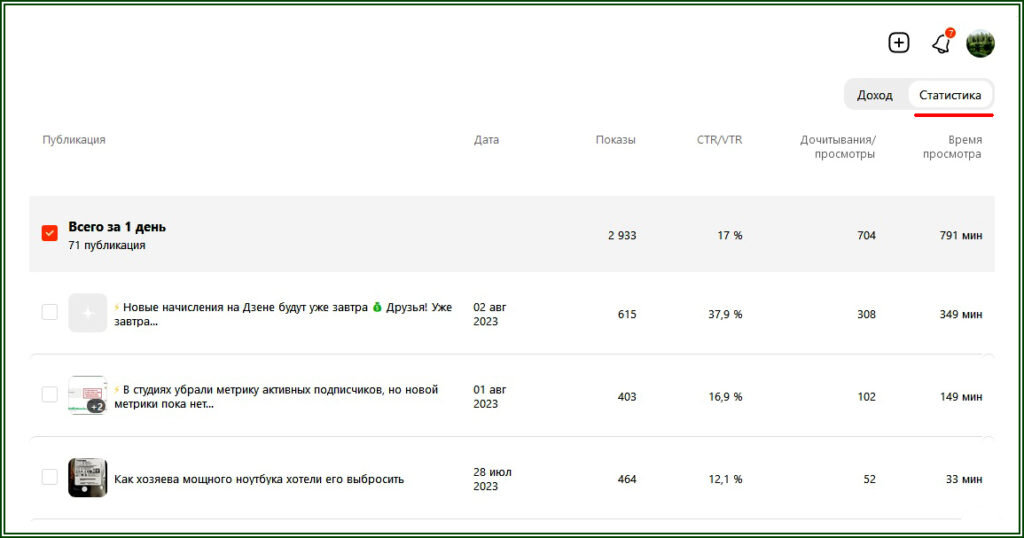Sort by the Показы column header
Viewport: 1024px width, 538px height.
tap(615, 140)
